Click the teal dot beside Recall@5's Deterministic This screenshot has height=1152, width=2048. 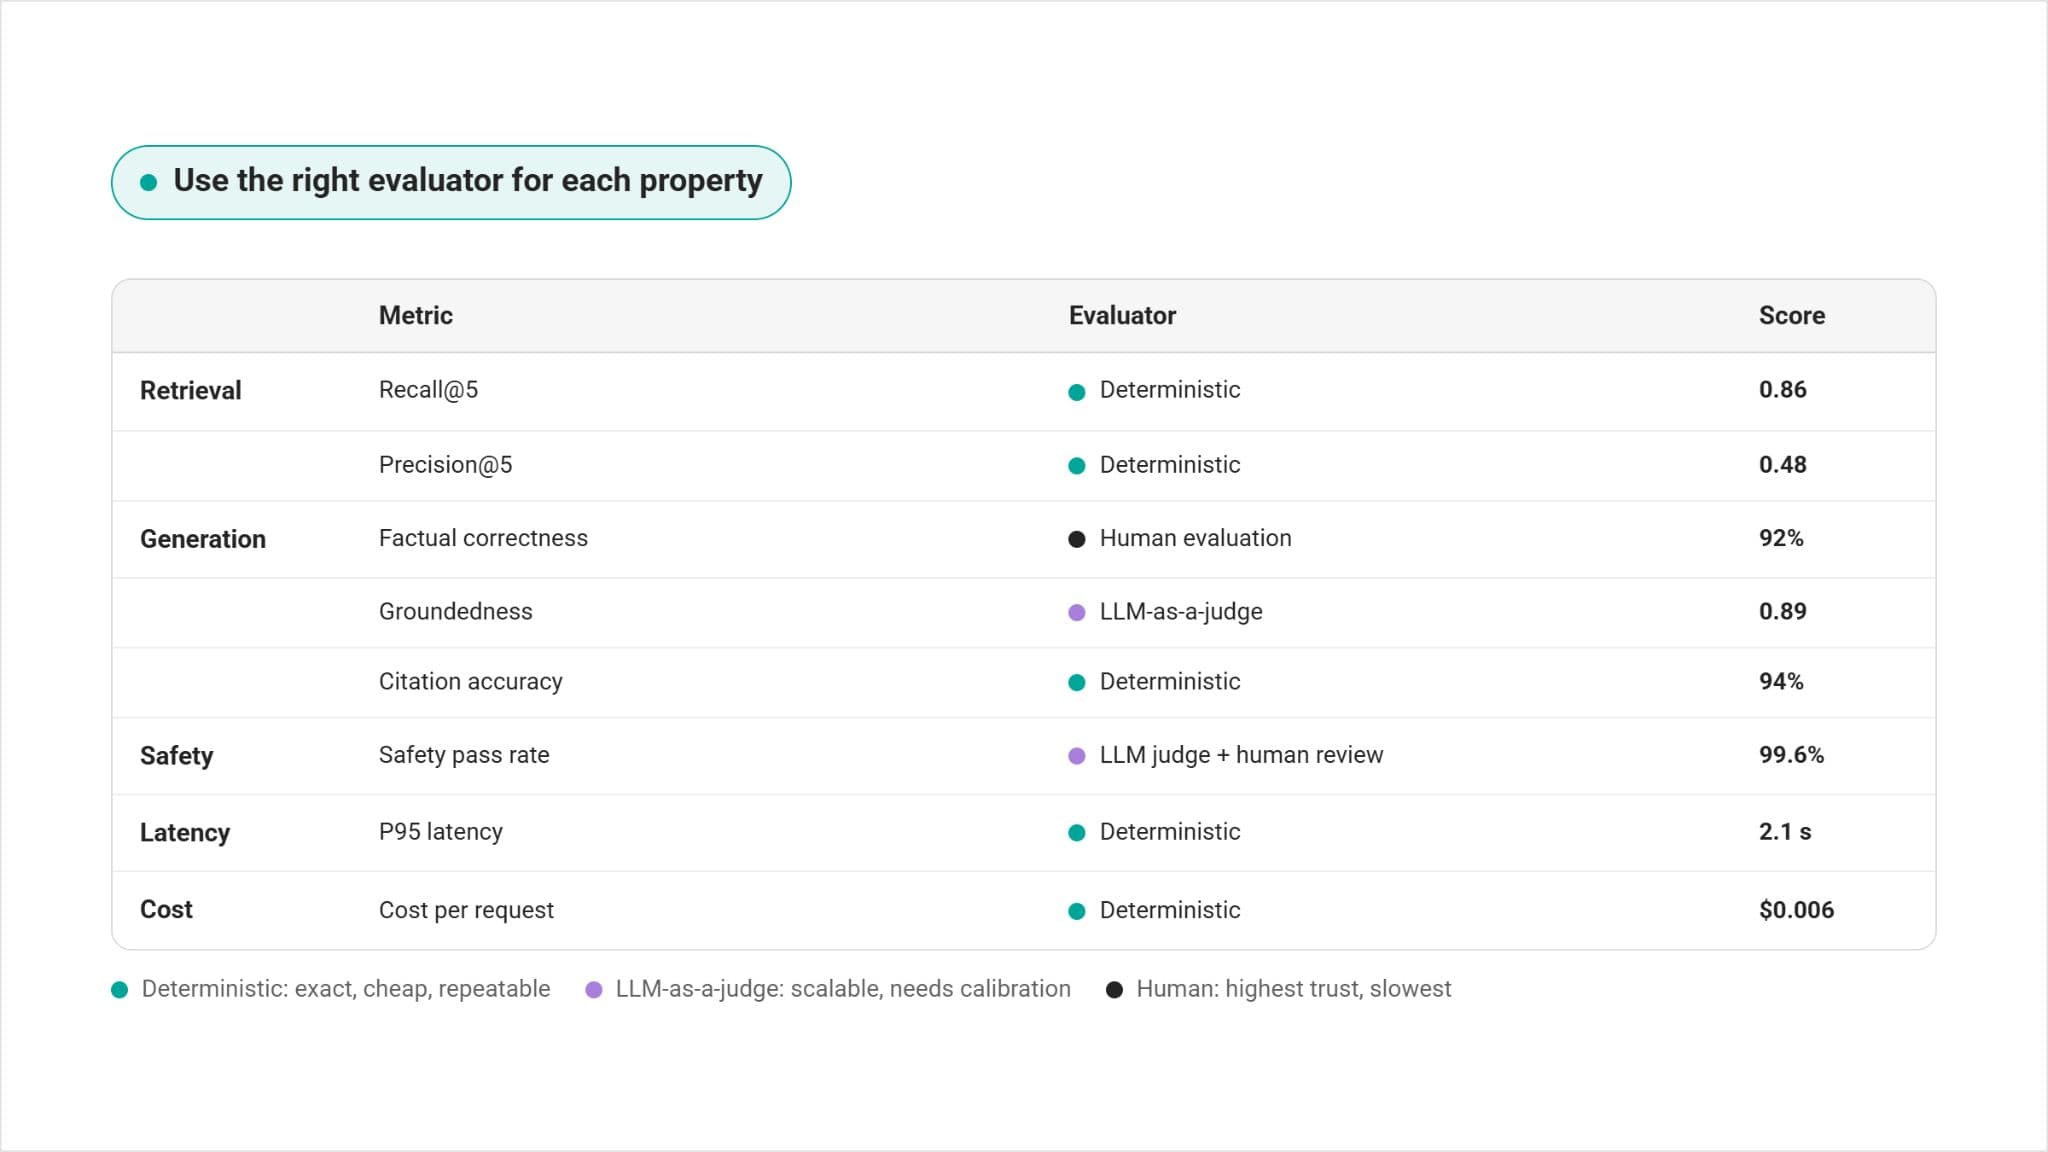pos(1077,392)
